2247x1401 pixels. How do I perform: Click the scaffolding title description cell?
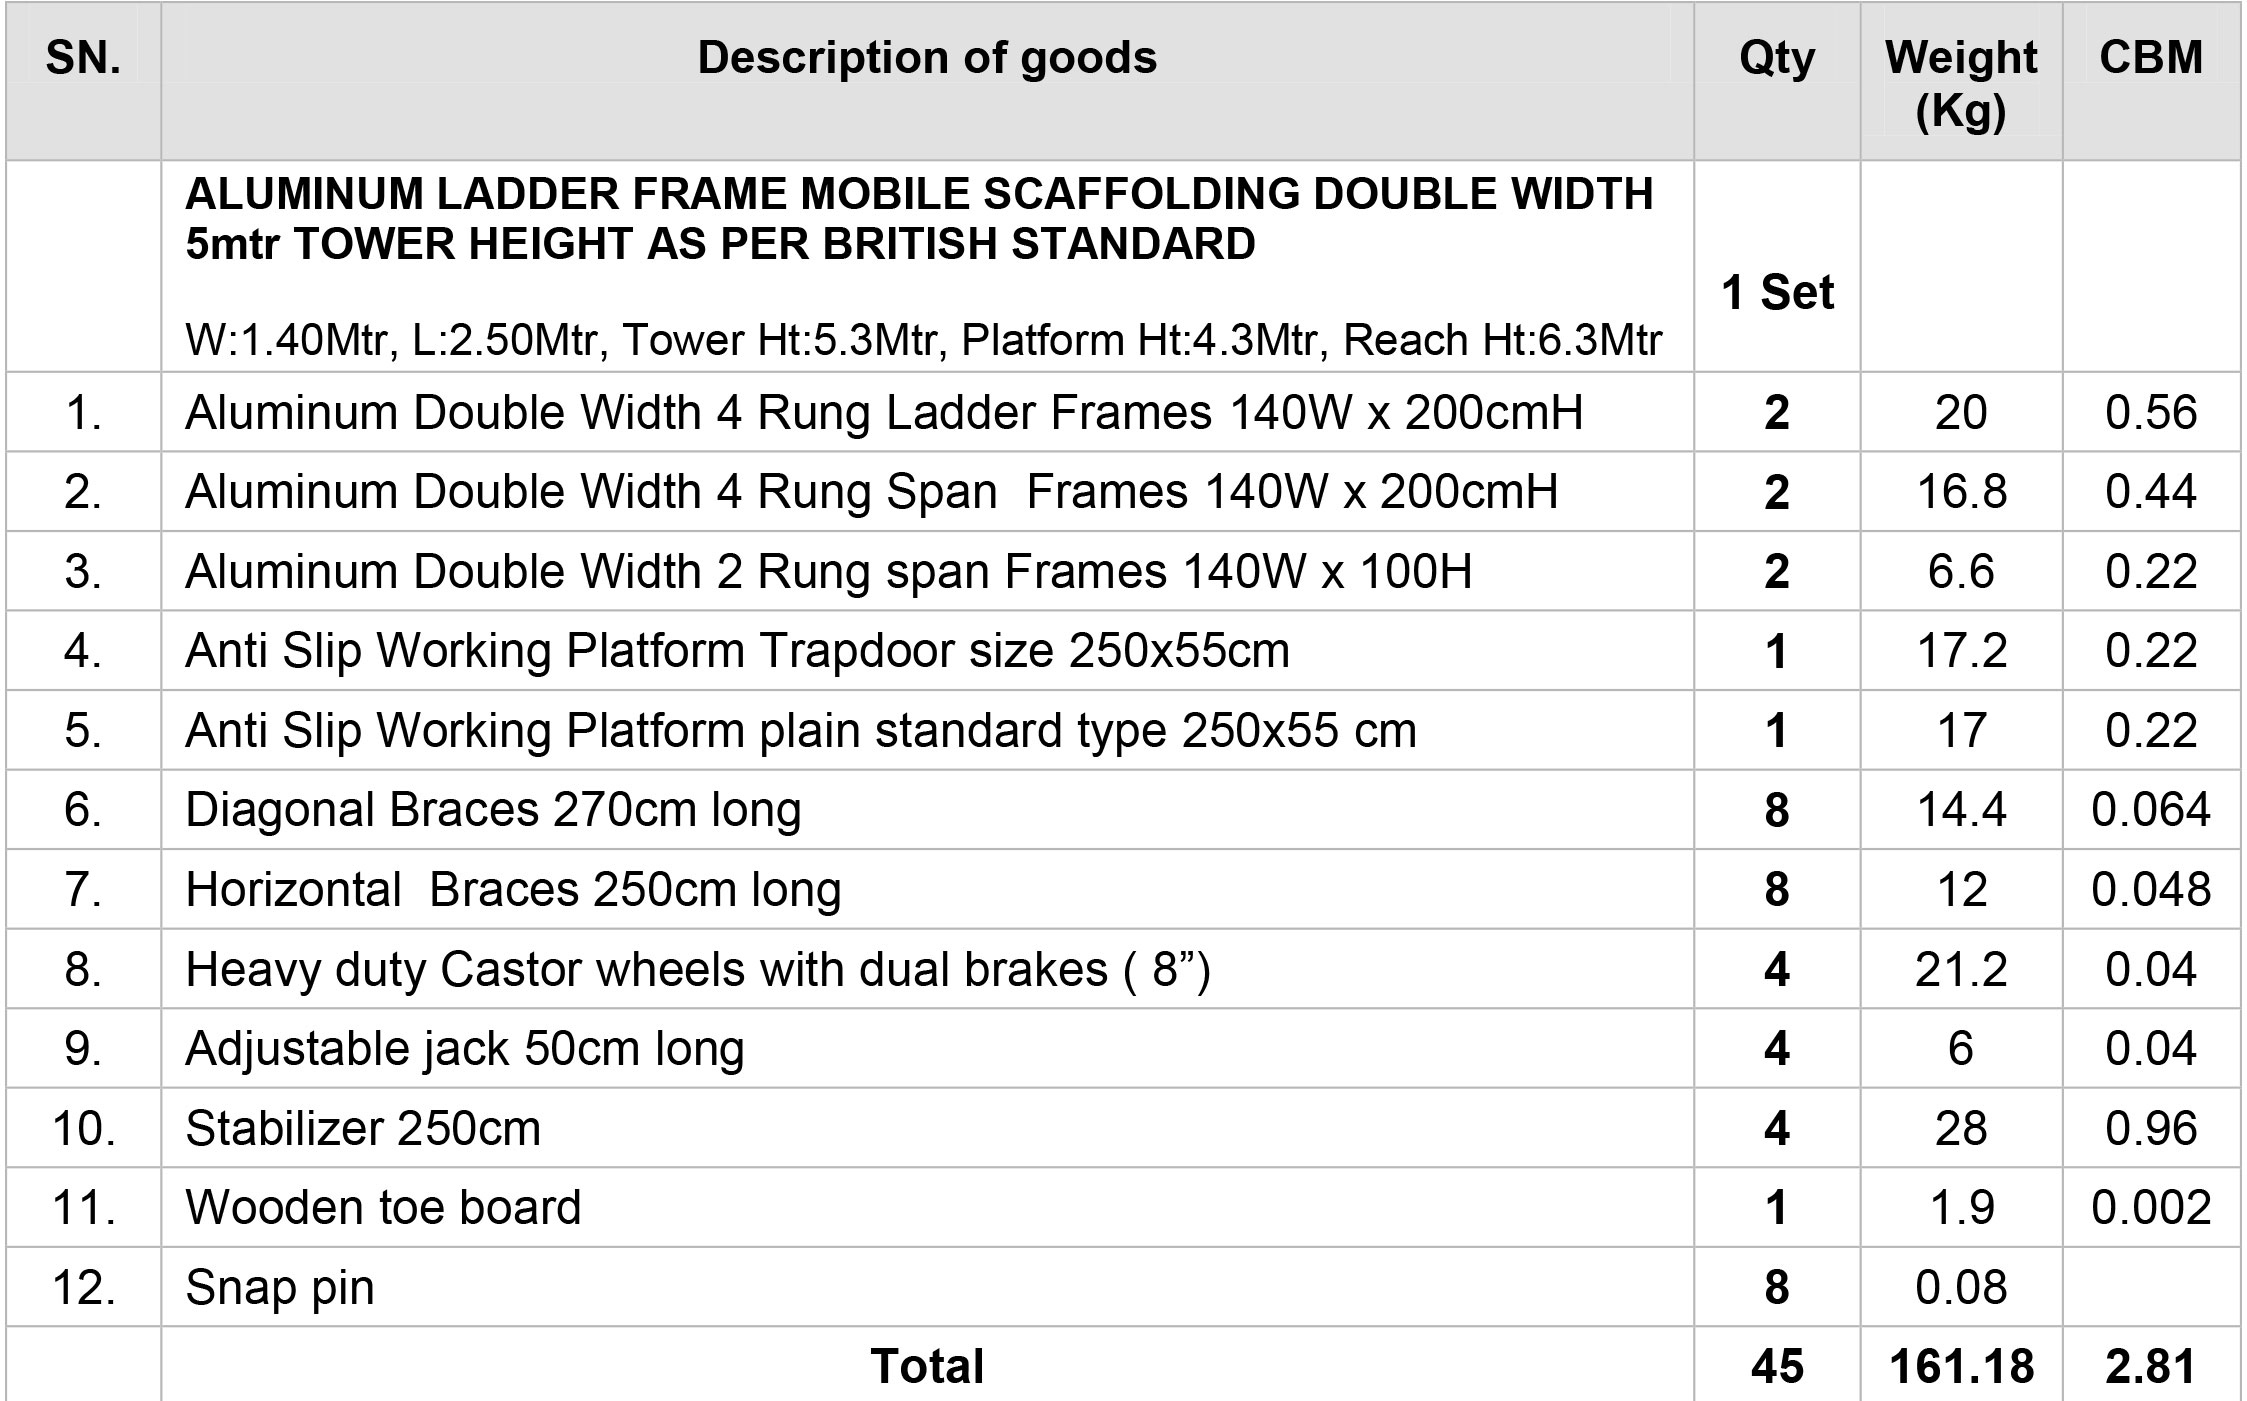927,266
